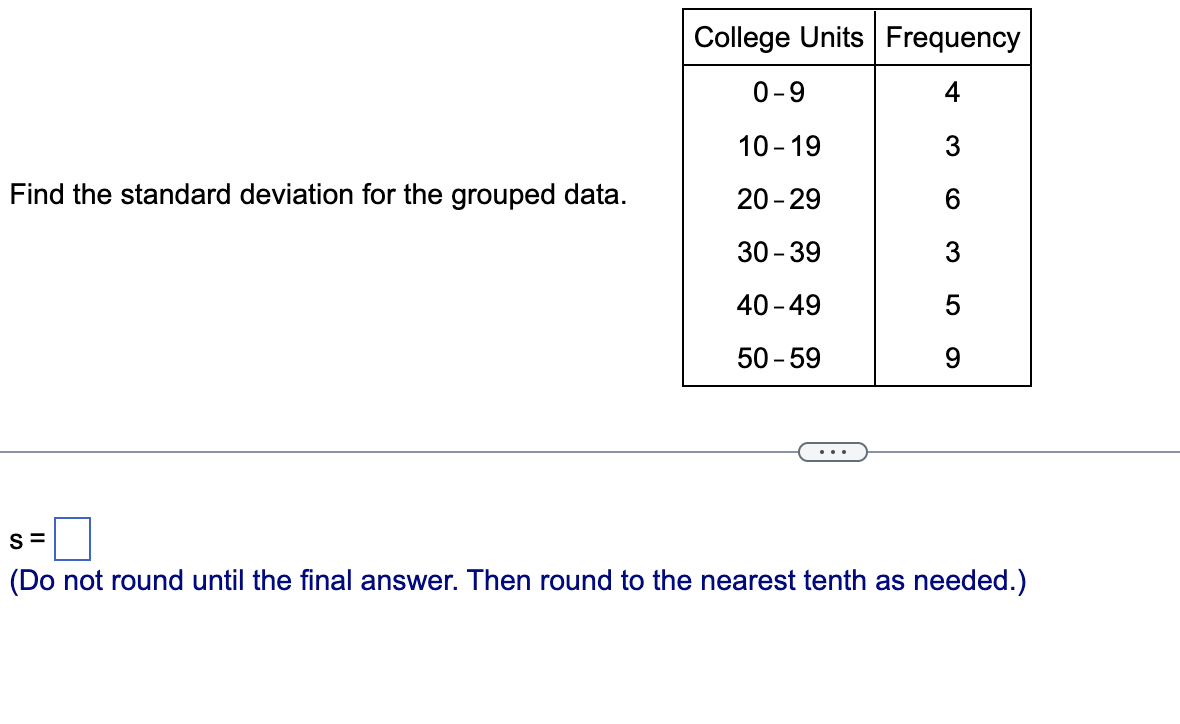Viewport: 1180px width, 724px height.
Task: Select the Frequency column header
Action: click(x=952, y=37)
